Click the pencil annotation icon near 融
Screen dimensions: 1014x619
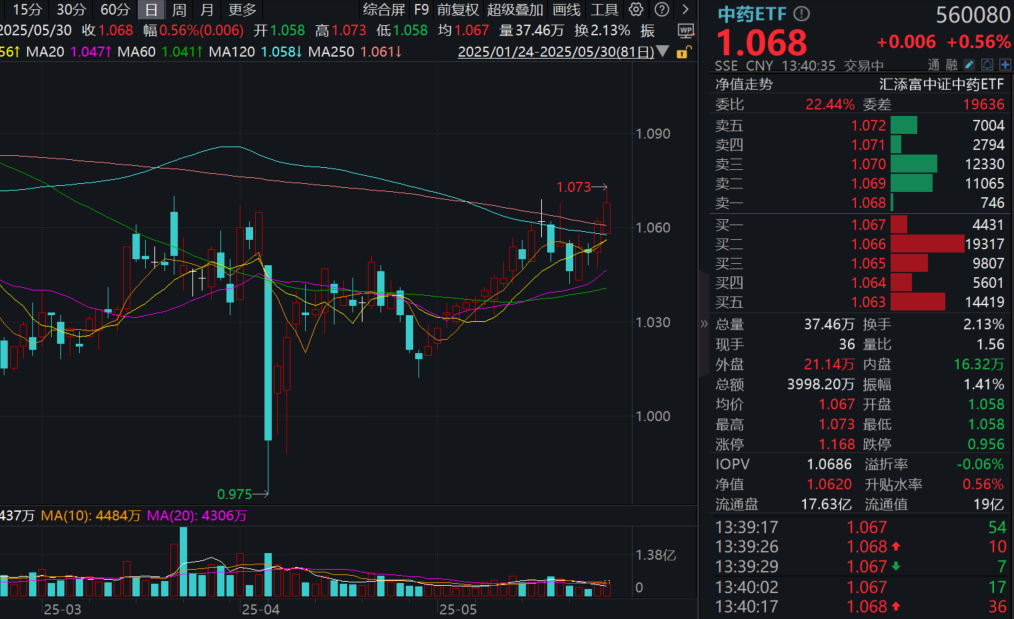point(968,63)
